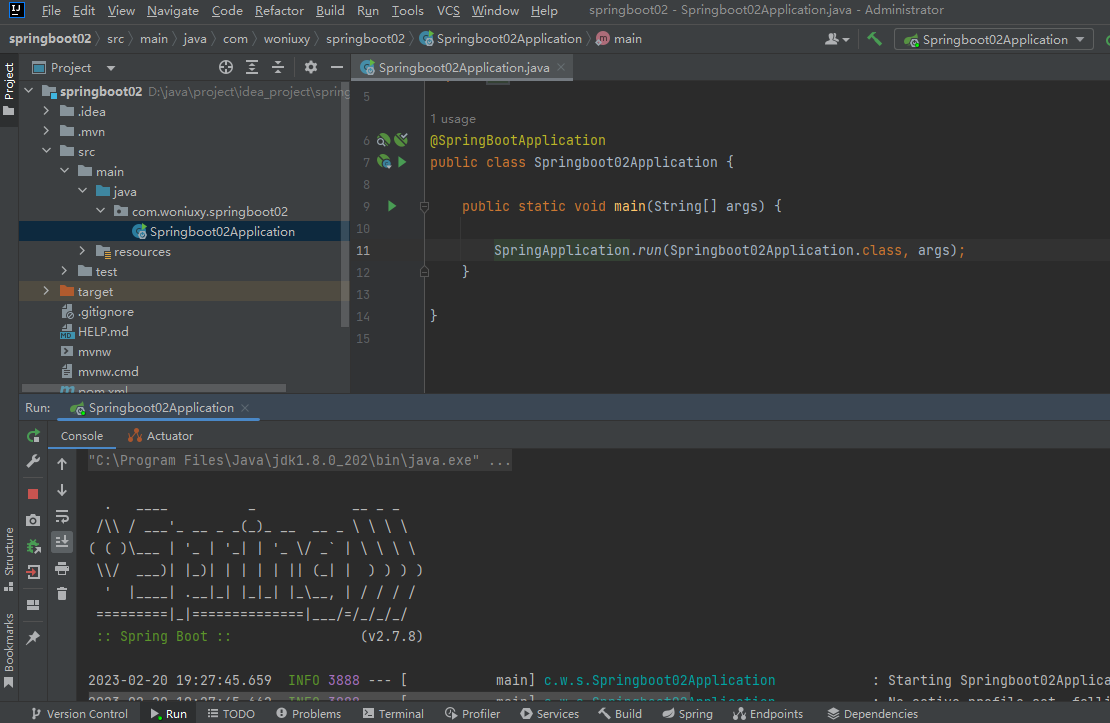Screen dimensions: 1110x723
Task: Expand the target folder
Action: [x=47, y=291]
